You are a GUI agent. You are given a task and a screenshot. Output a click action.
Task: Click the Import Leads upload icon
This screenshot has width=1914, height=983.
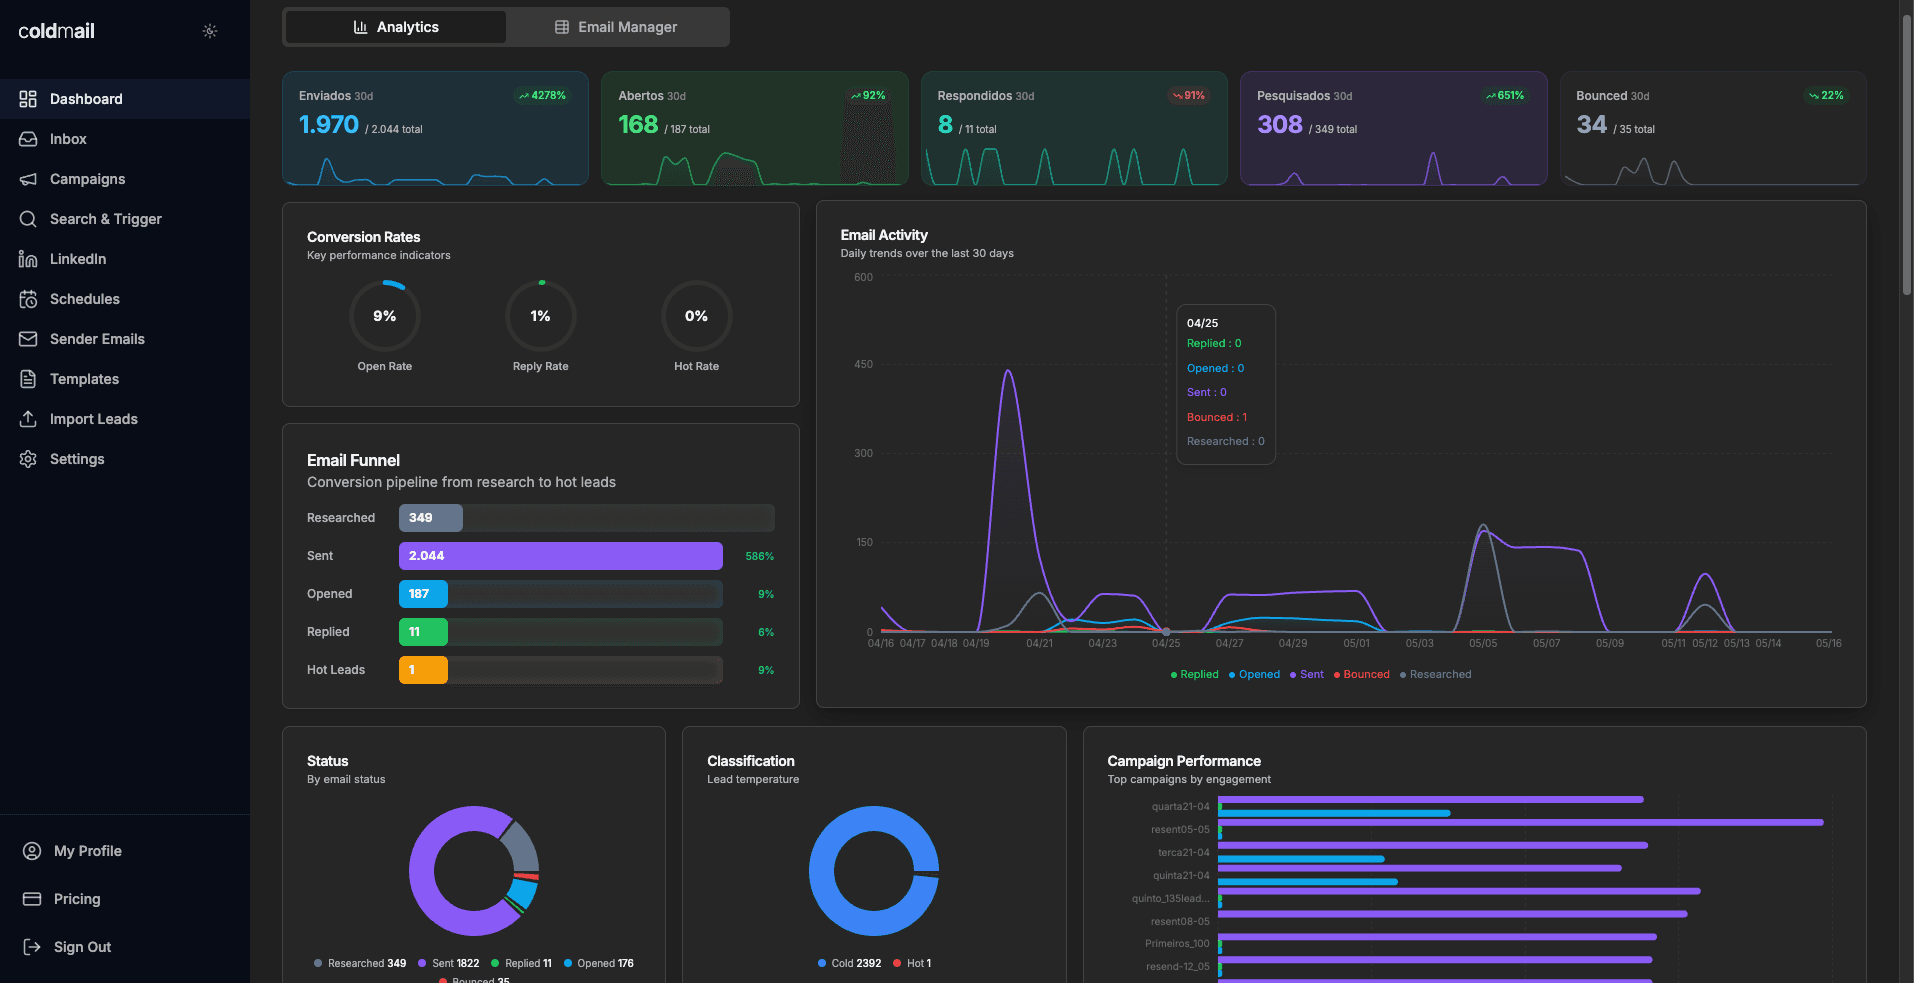(28, 419)
